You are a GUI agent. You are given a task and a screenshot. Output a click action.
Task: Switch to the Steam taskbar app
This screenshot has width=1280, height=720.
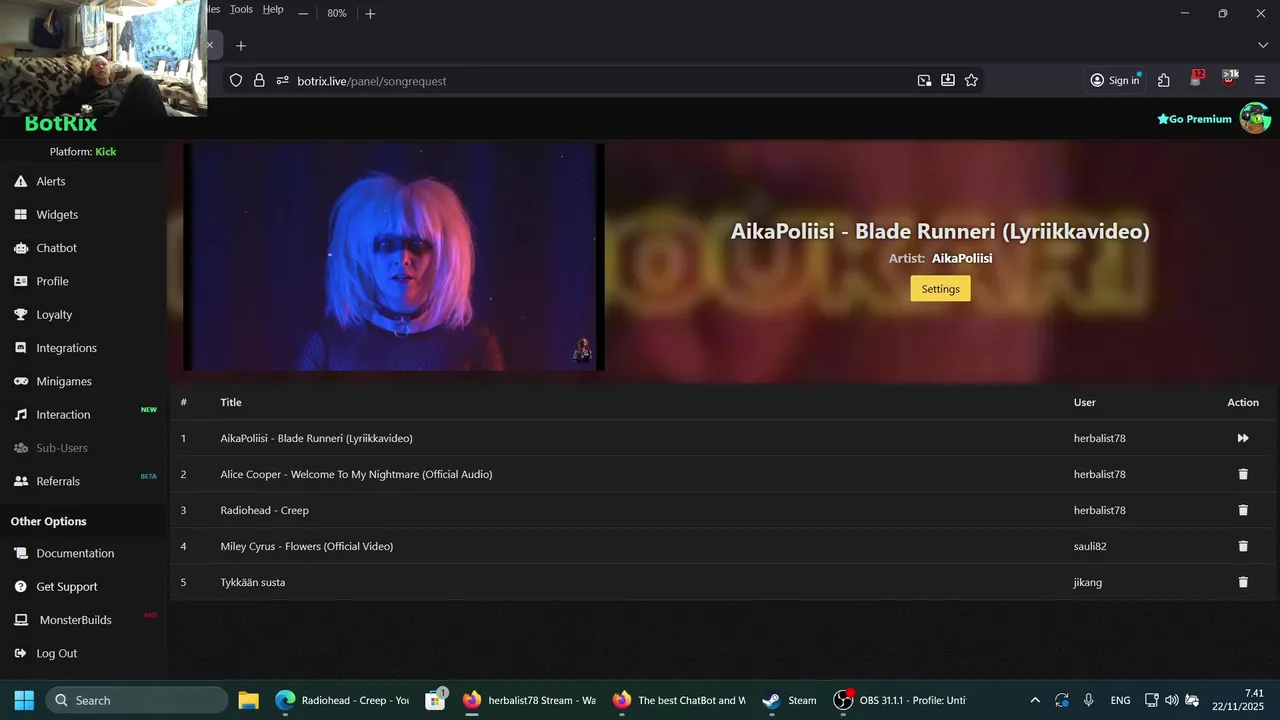point(790,700)
